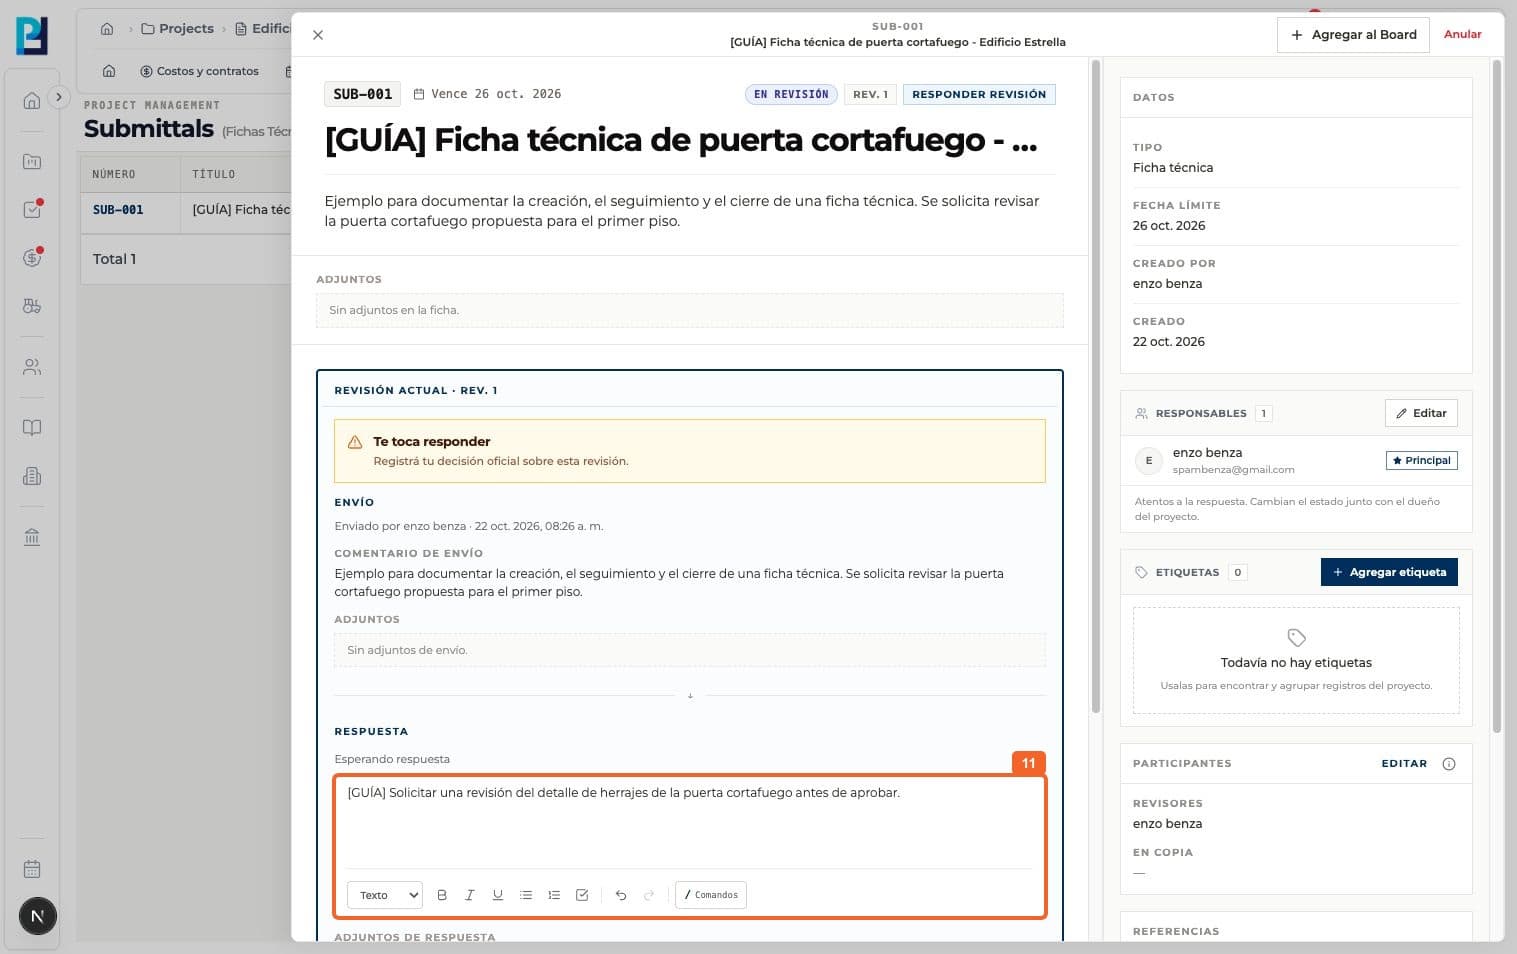Screen dimensions: 1517x954
Task: Open the Costos y contratos tab
Action: [199, 71]
